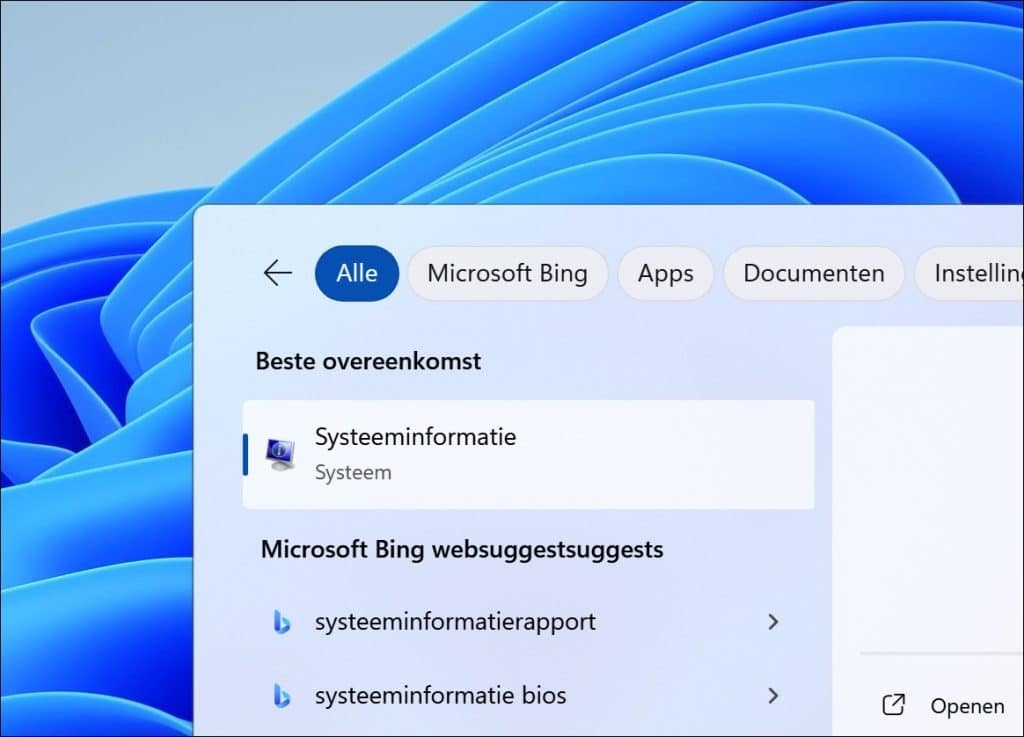1024x737 pixels.
Task: Click the Systeeminformatie computer icon
Action: pyautogui.click(x=280, y=454)
